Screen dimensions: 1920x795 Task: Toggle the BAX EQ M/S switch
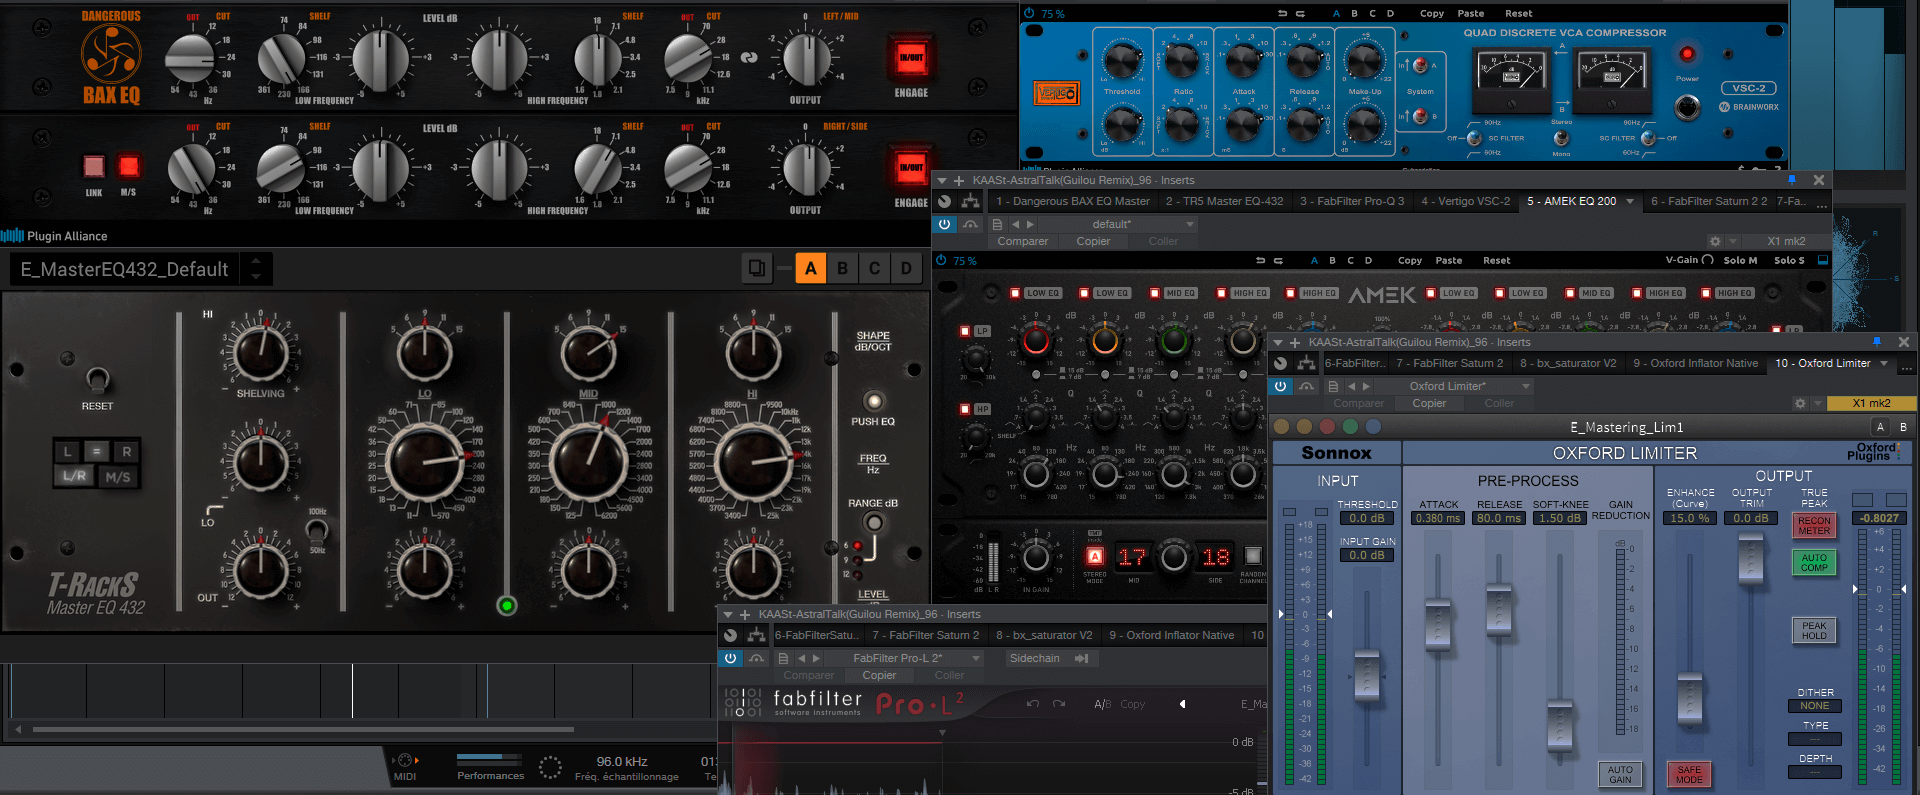pyautogui.click(x=129, y=166)
